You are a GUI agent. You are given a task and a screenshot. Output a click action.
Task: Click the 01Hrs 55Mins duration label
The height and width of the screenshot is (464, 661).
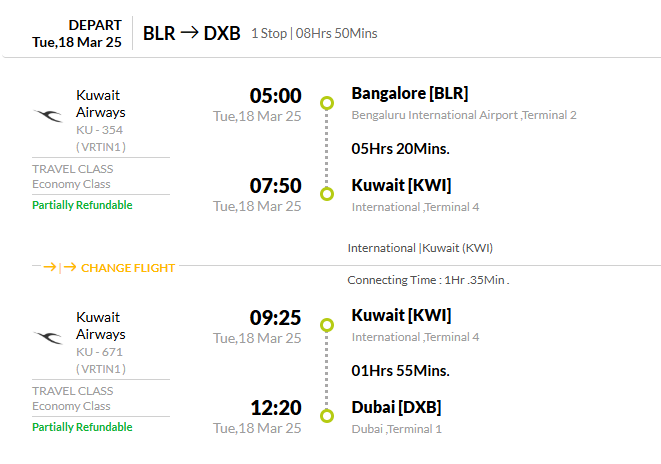400,371
